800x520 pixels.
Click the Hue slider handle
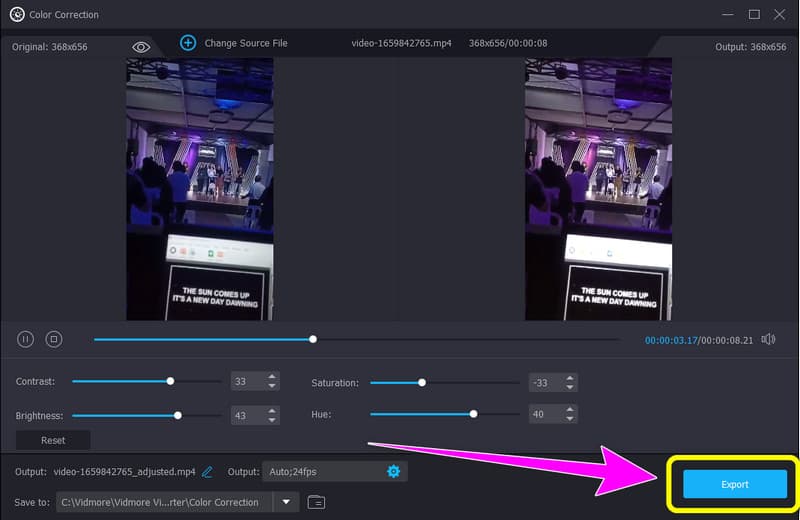(473, 413)
